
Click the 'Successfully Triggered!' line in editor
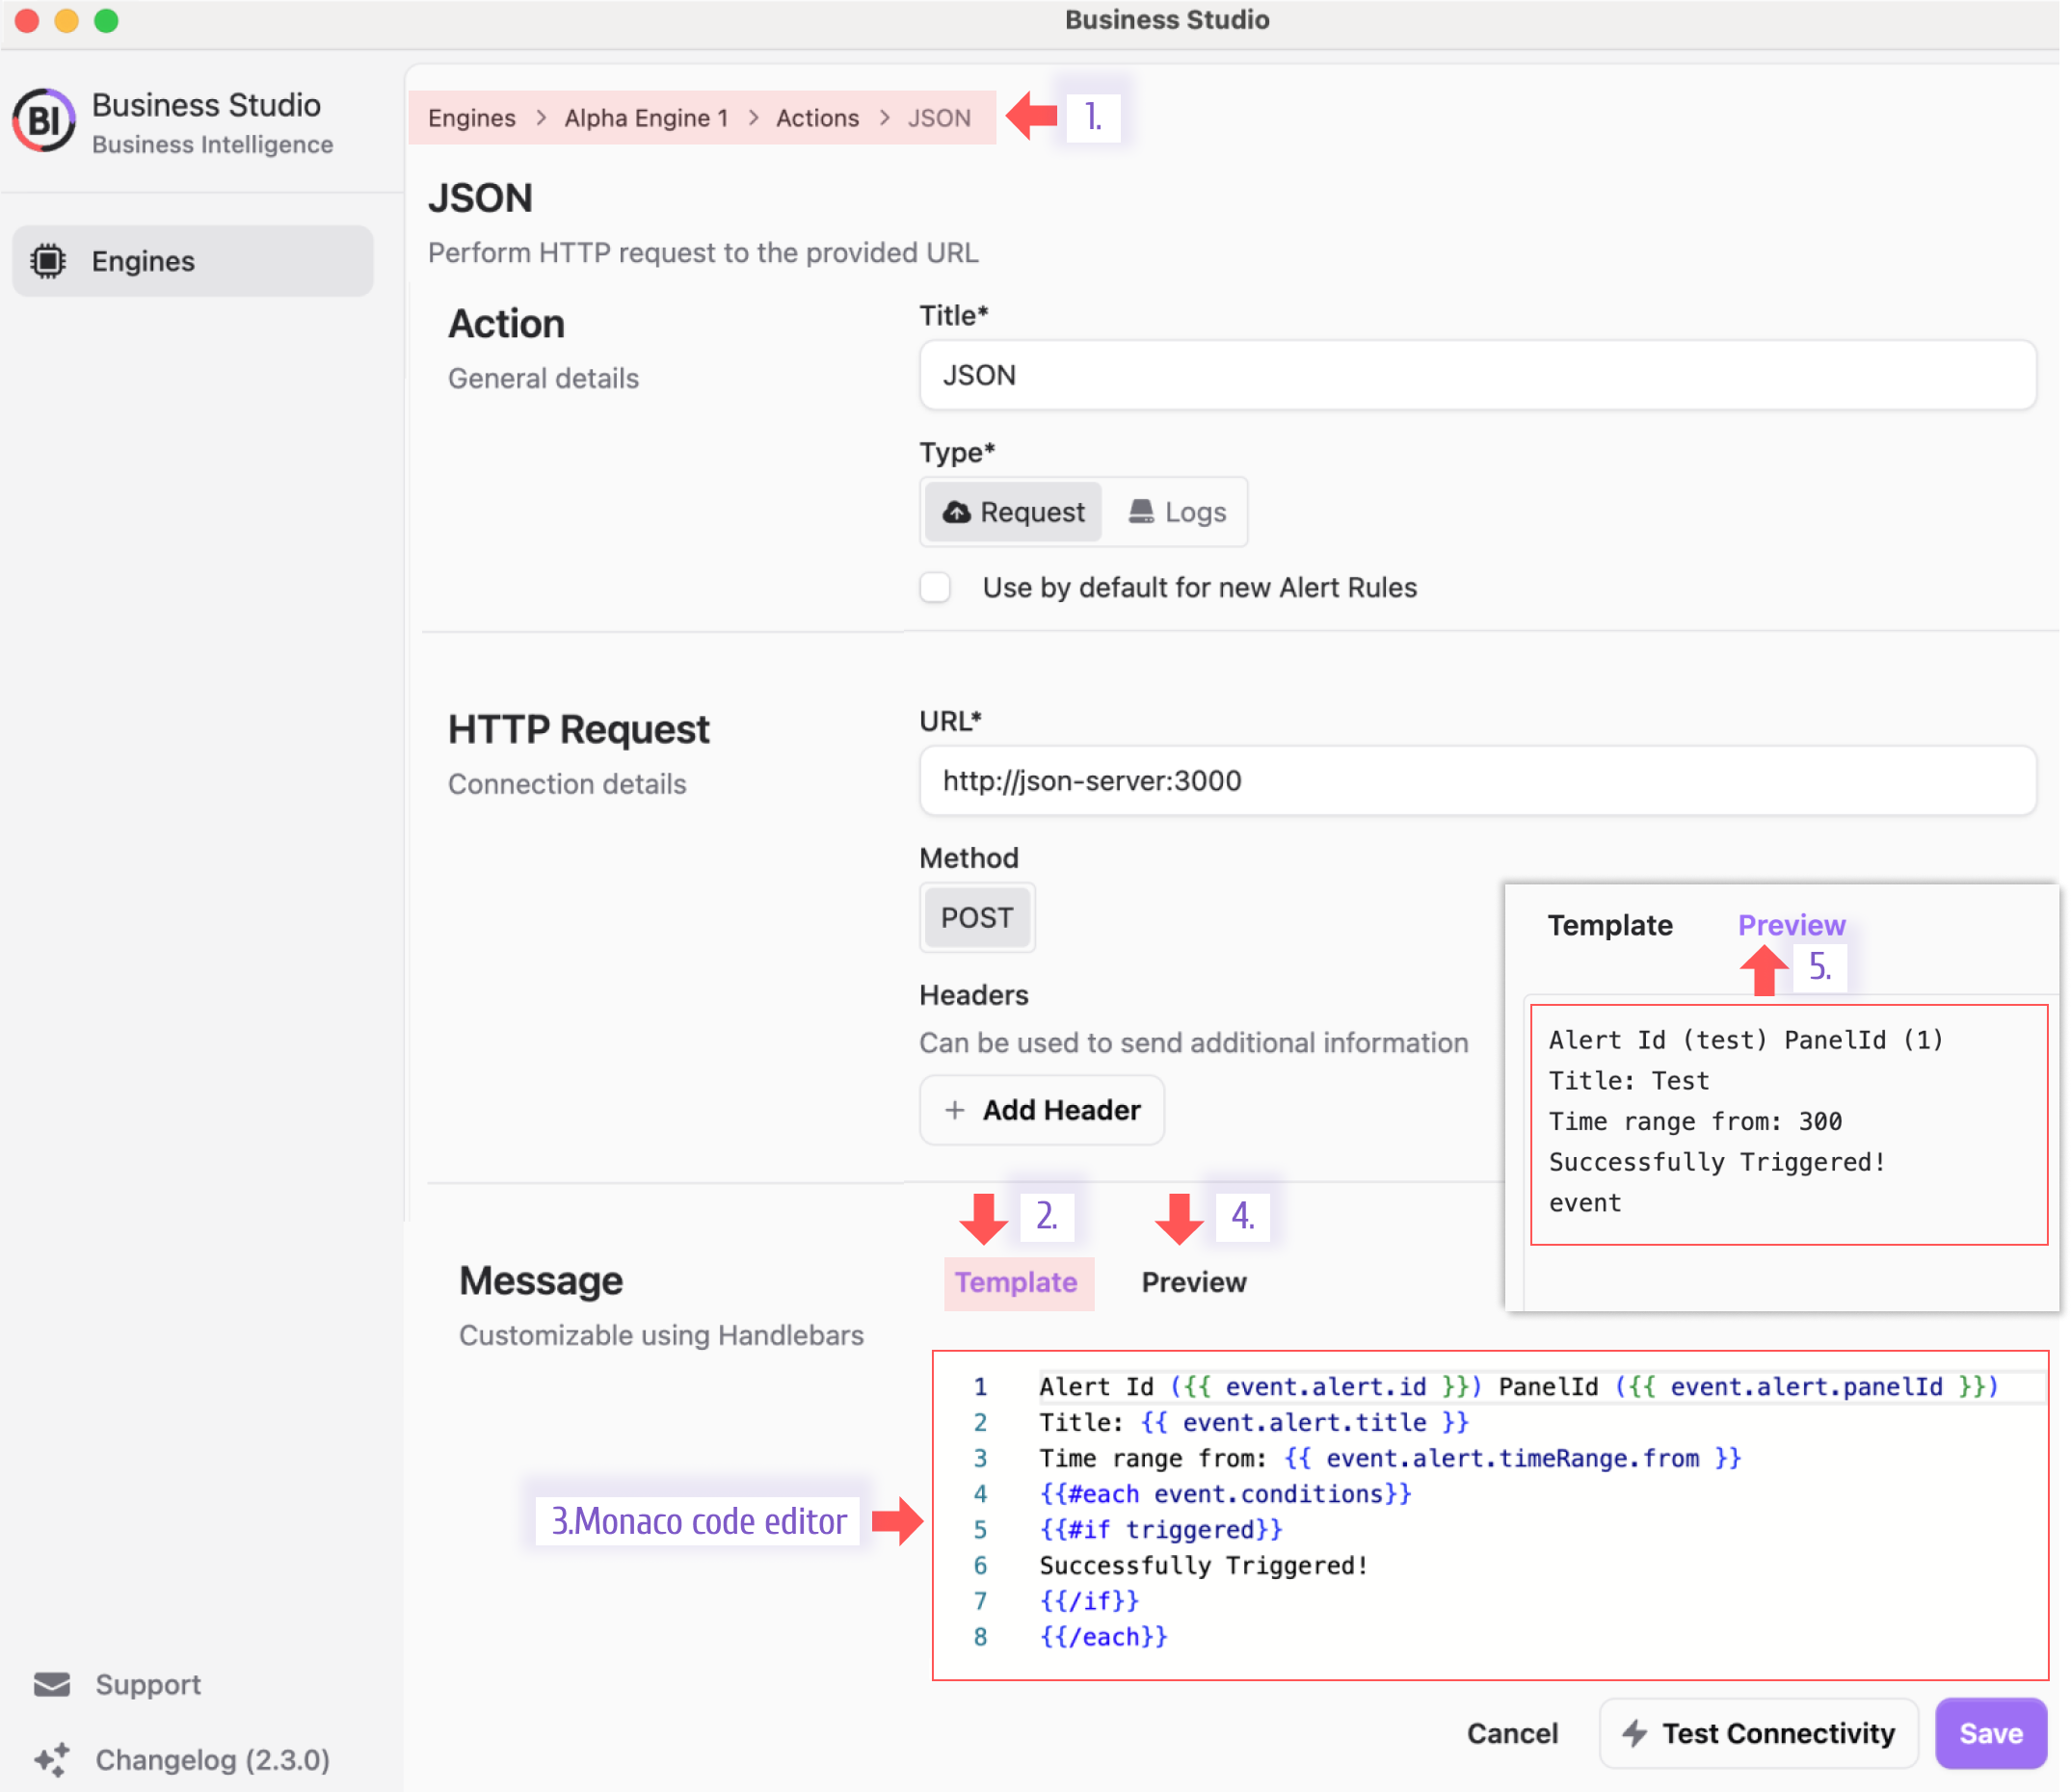click(1204, 1566)
